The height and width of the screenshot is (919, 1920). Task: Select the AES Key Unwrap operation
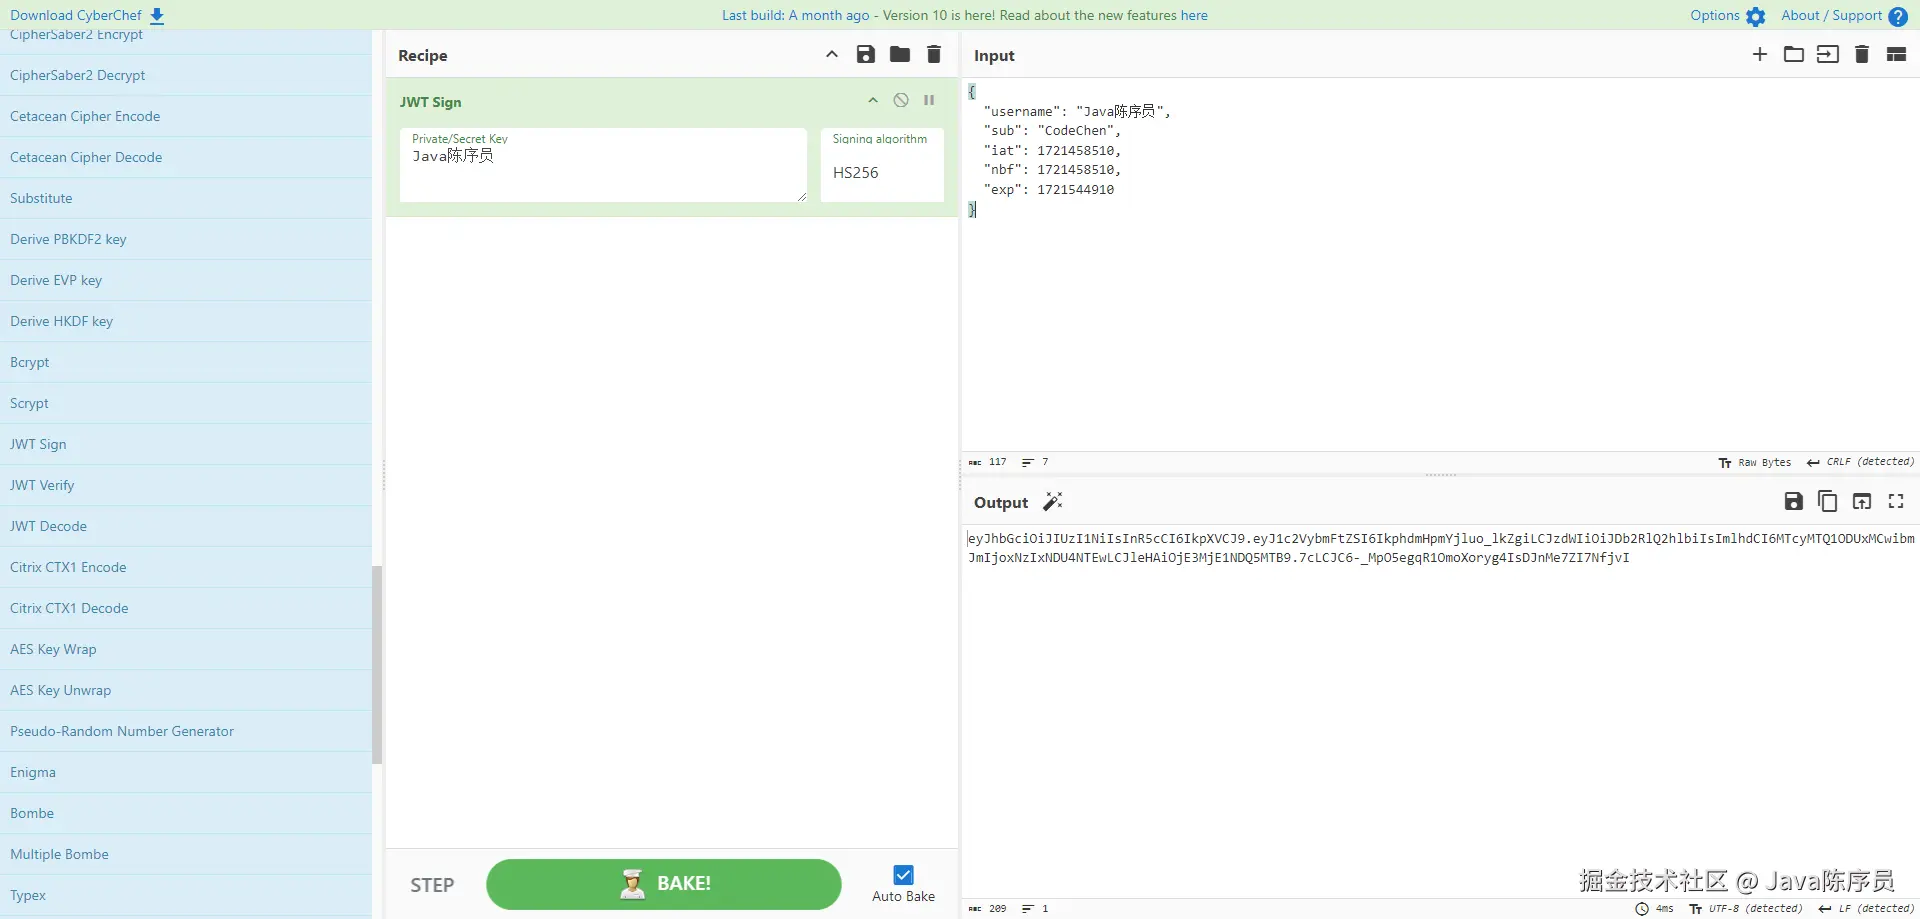pyautogui.click(x=185, y=690)
